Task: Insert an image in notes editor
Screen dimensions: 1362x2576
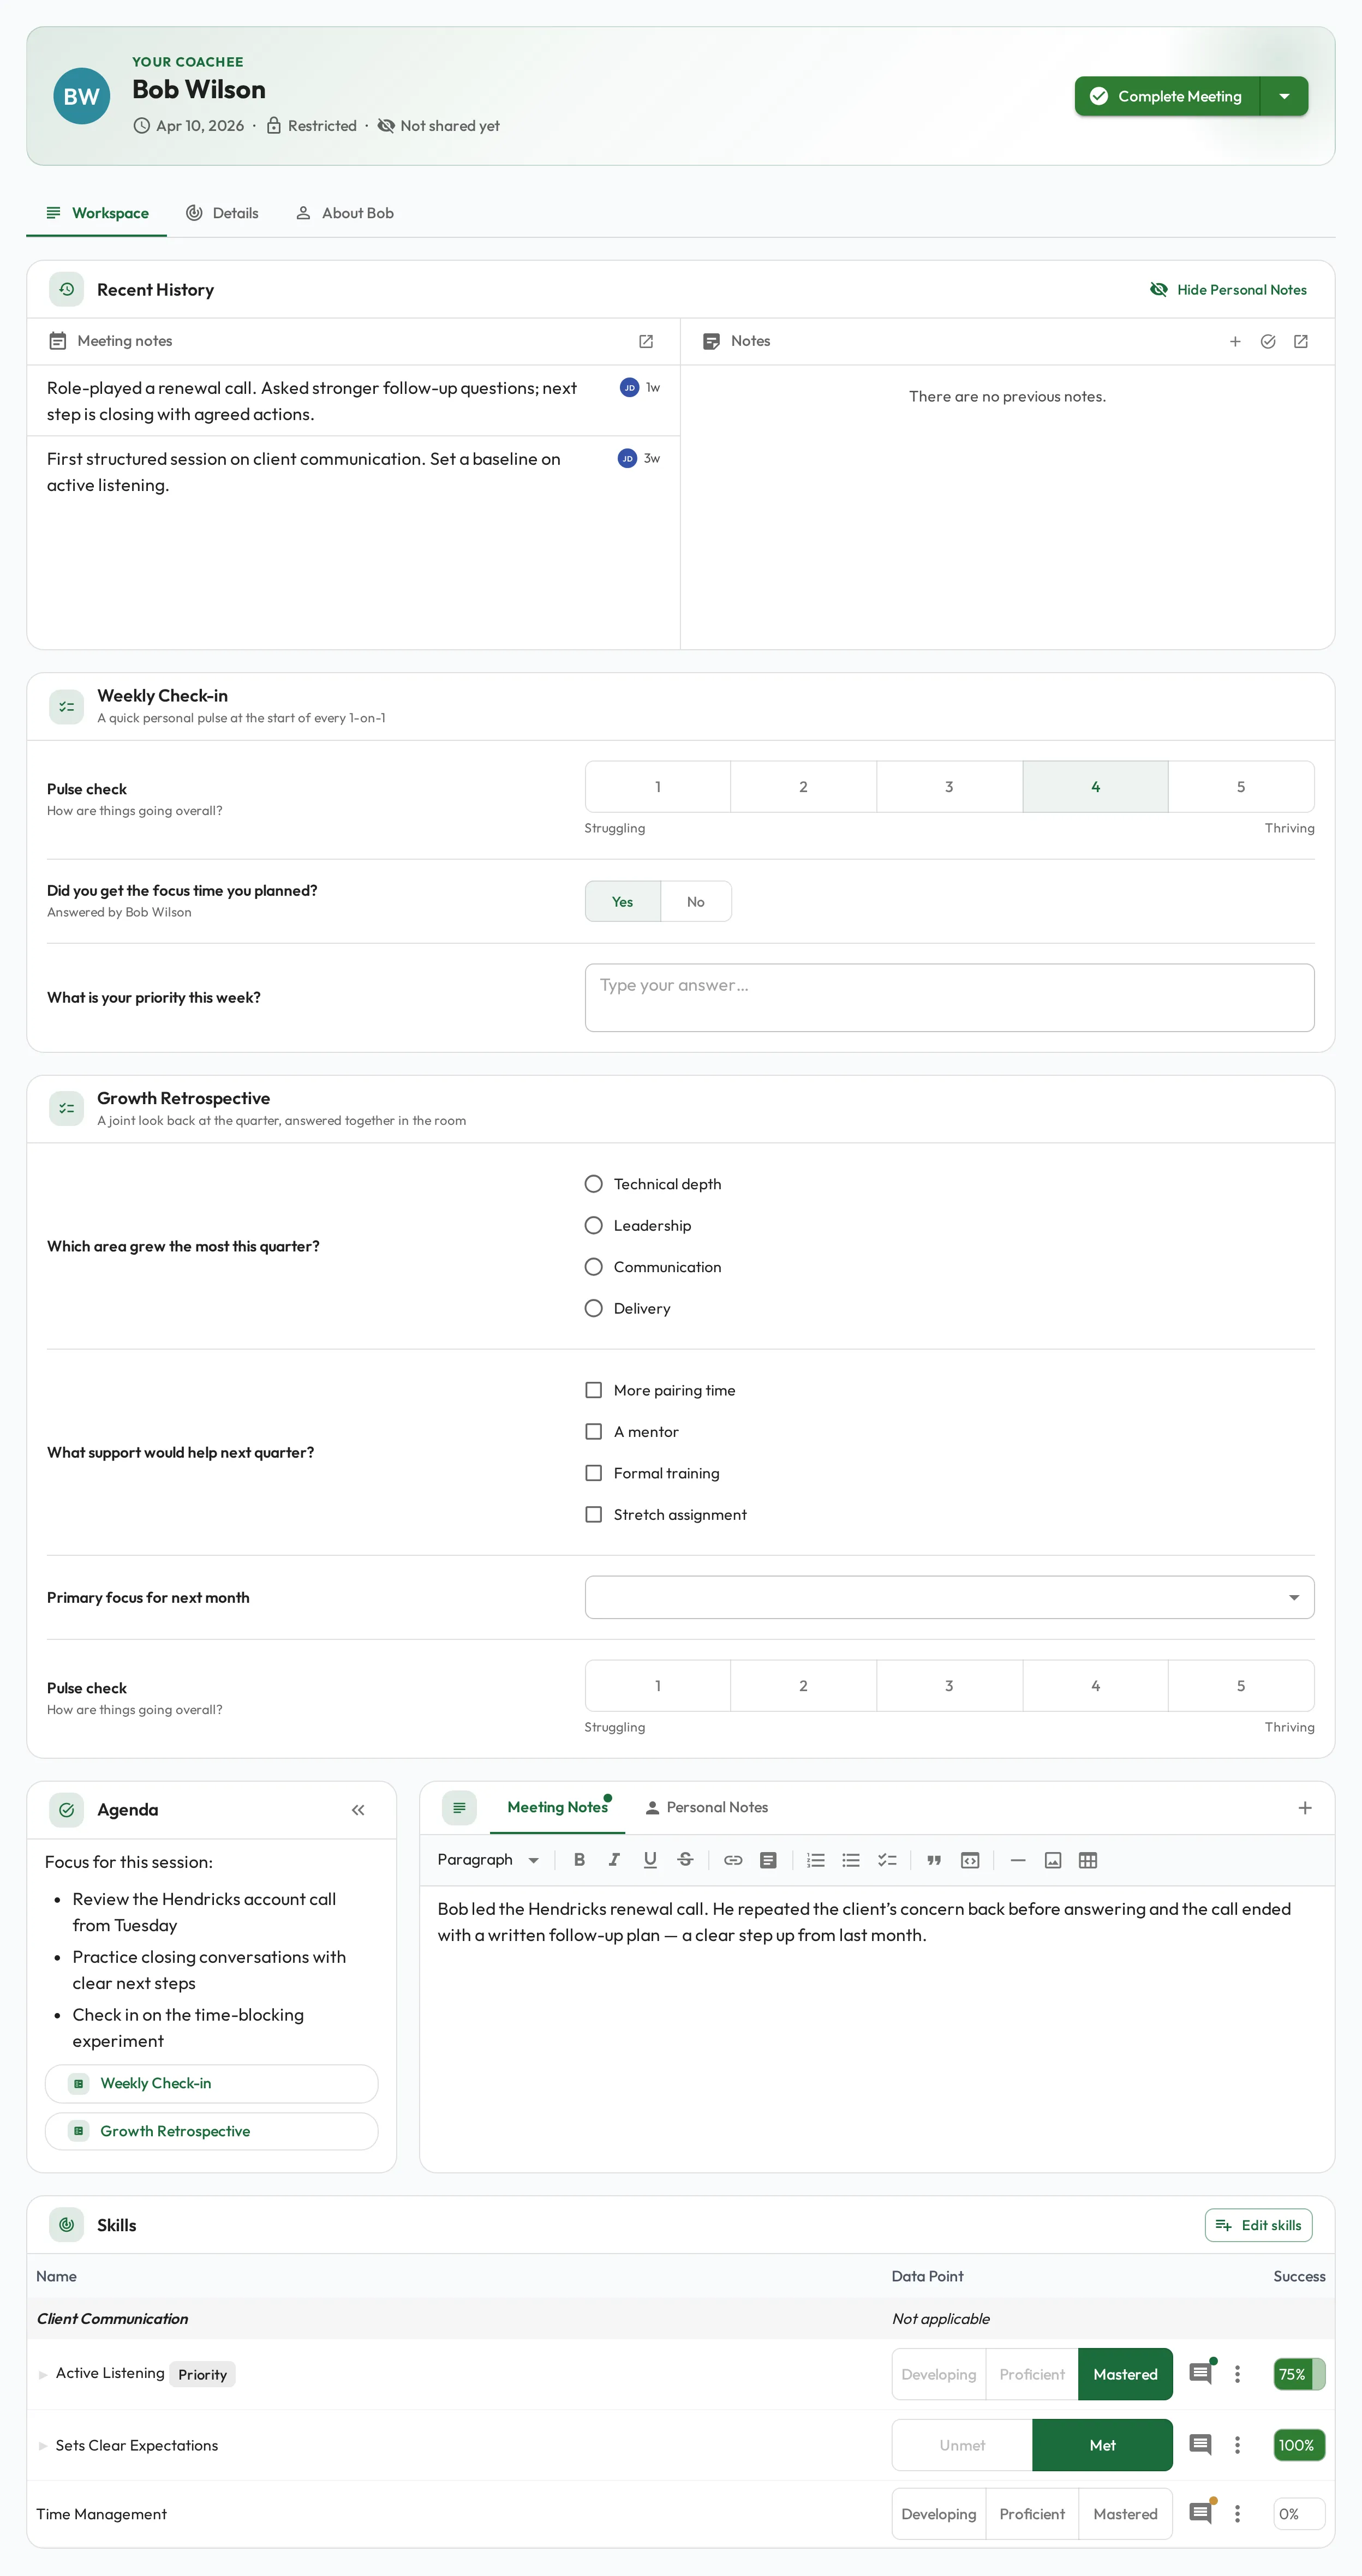Action: click(x=1053, y=1860)
